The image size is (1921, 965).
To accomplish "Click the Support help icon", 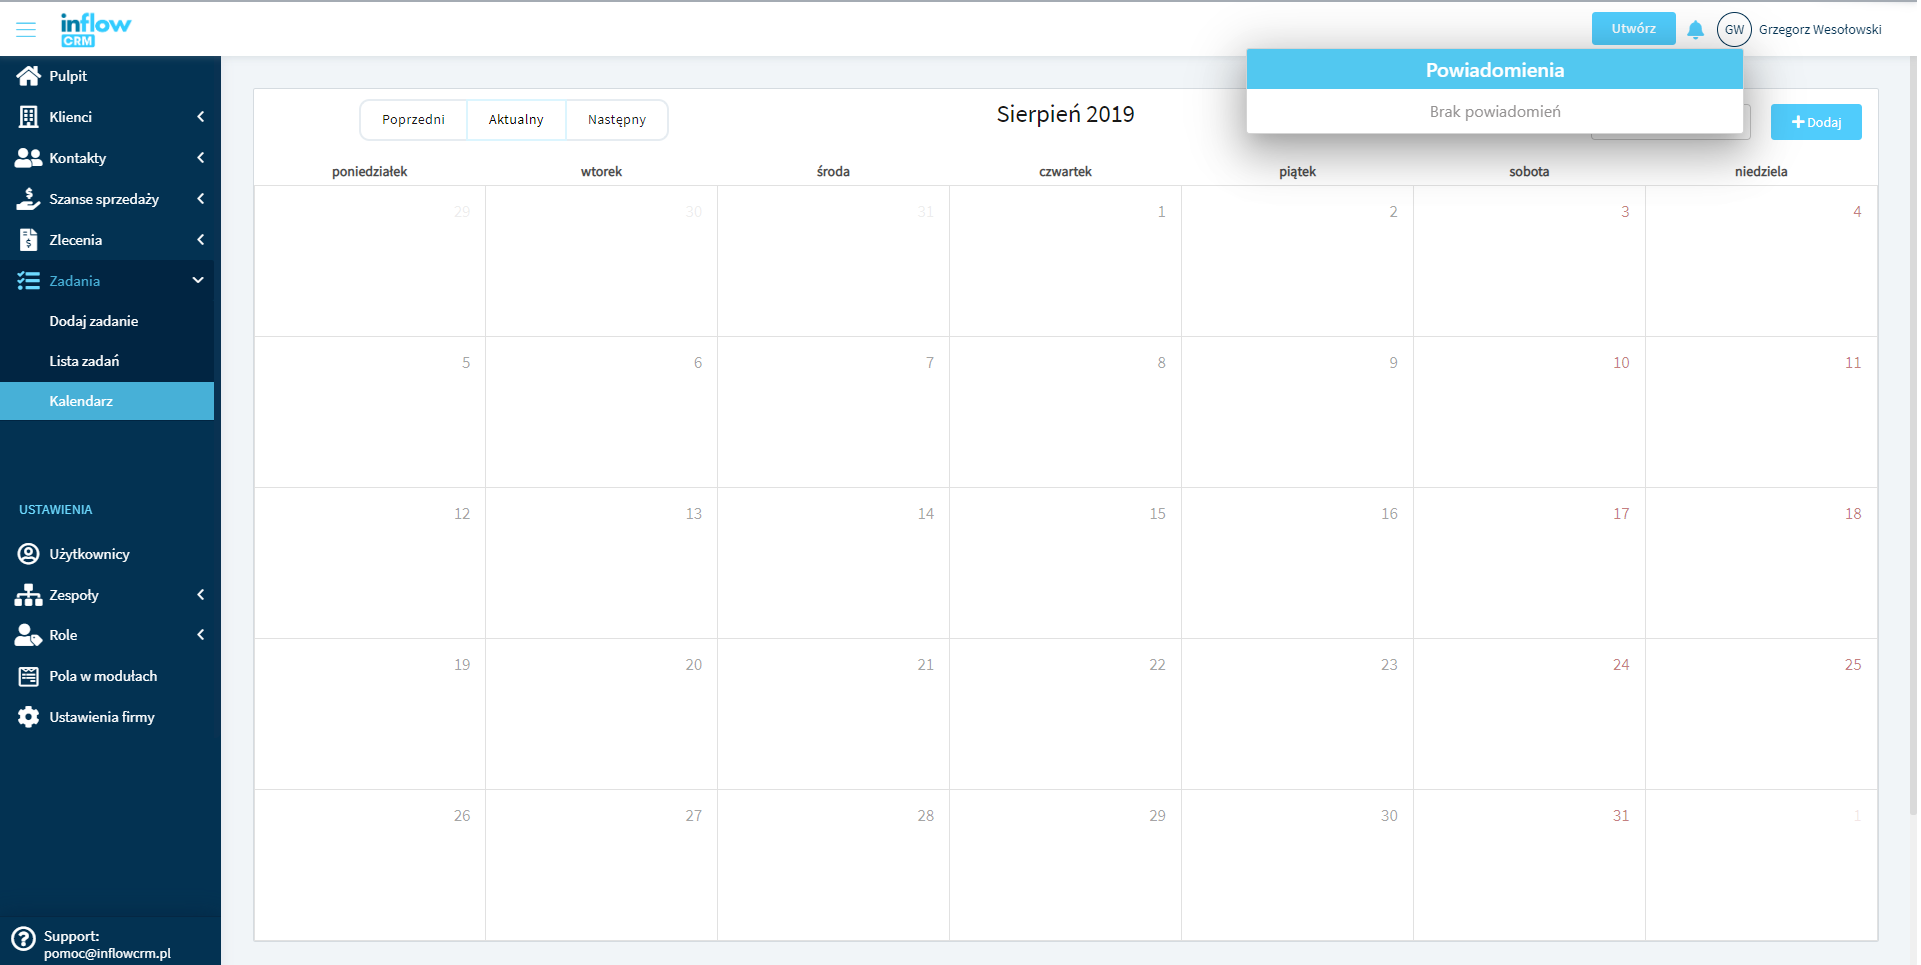I will tap(23, 939).
